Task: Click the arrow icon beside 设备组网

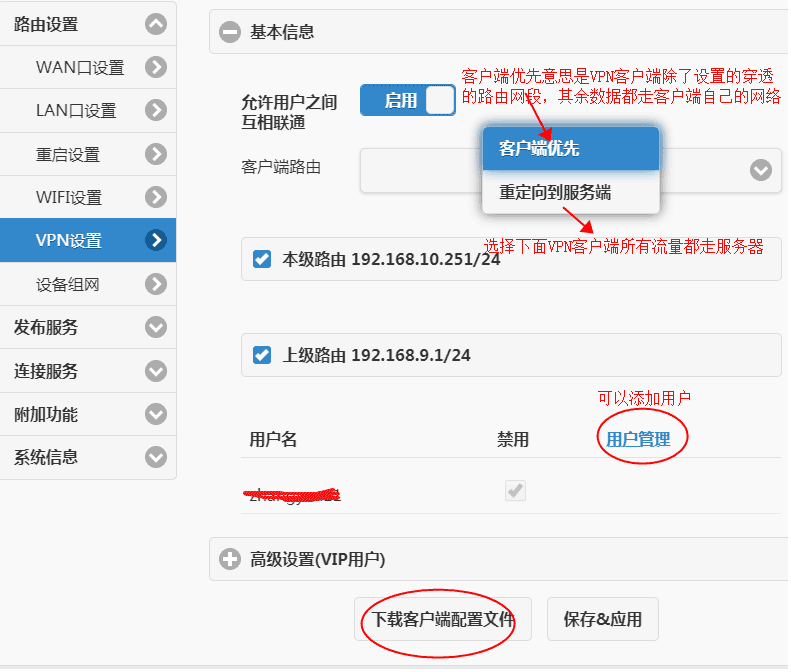Action: pyautogui.click(x=155, y=284)
